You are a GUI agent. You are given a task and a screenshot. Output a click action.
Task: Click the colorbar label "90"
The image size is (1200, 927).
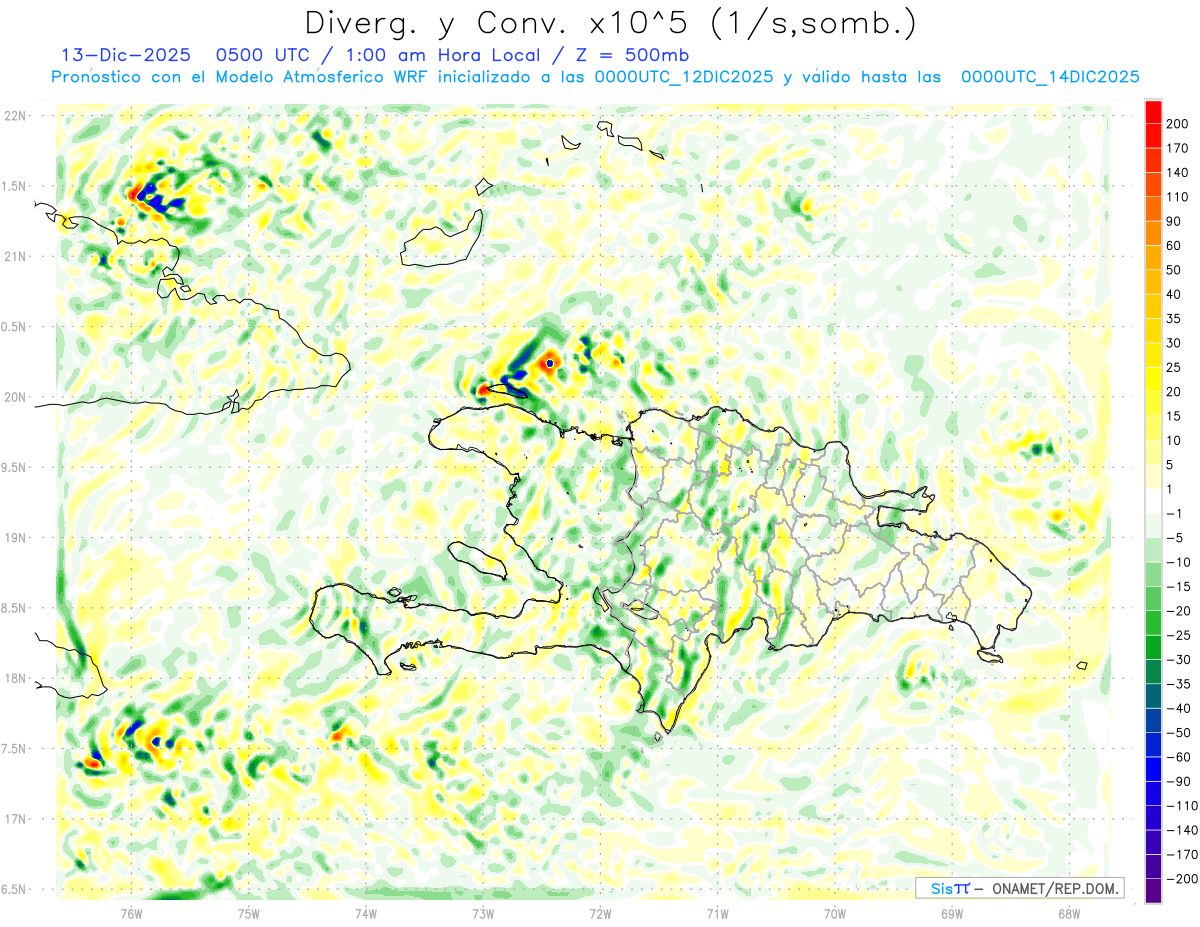point(1175,221)
